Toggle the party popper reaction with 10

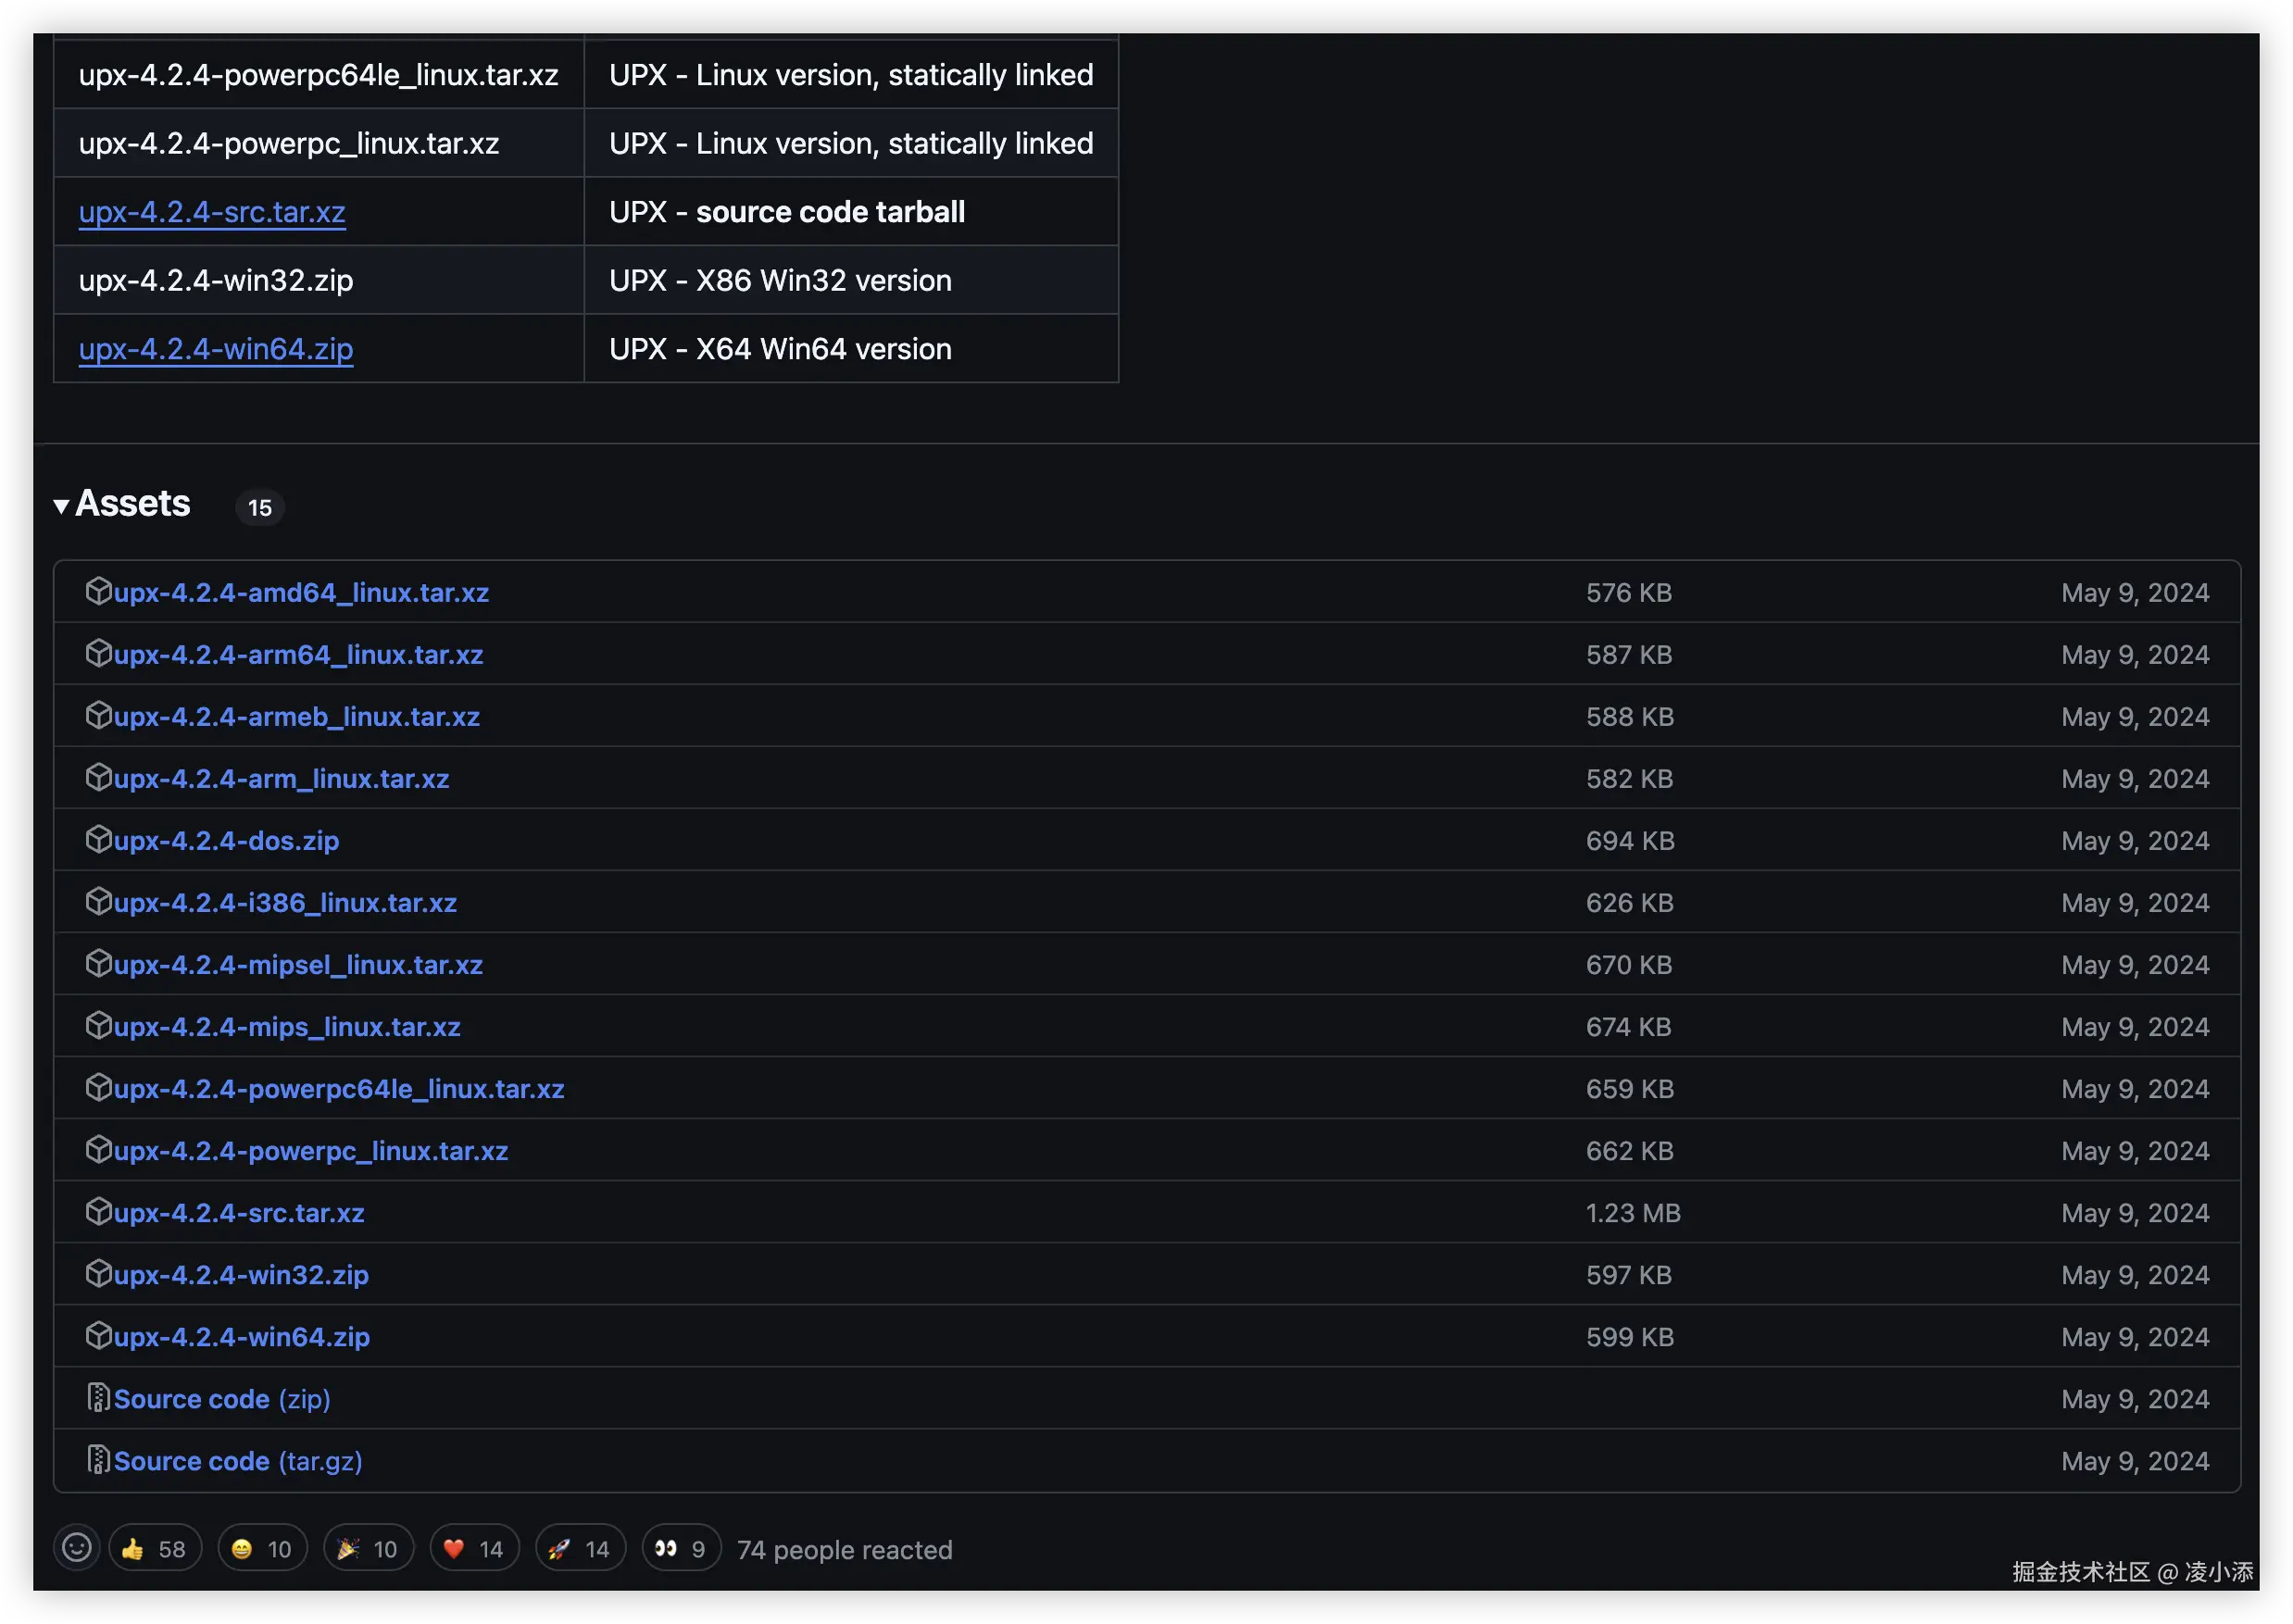pos(368,1549)
